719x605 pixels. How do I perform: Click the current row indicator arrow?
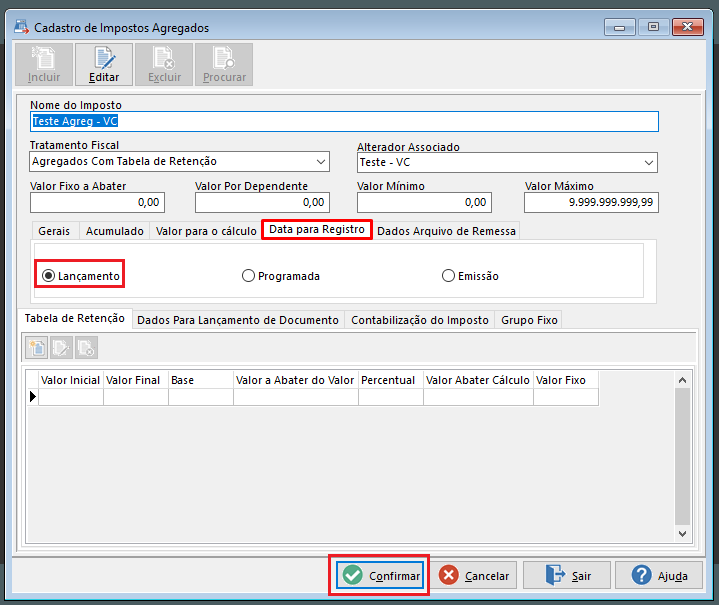click(33, 396)
